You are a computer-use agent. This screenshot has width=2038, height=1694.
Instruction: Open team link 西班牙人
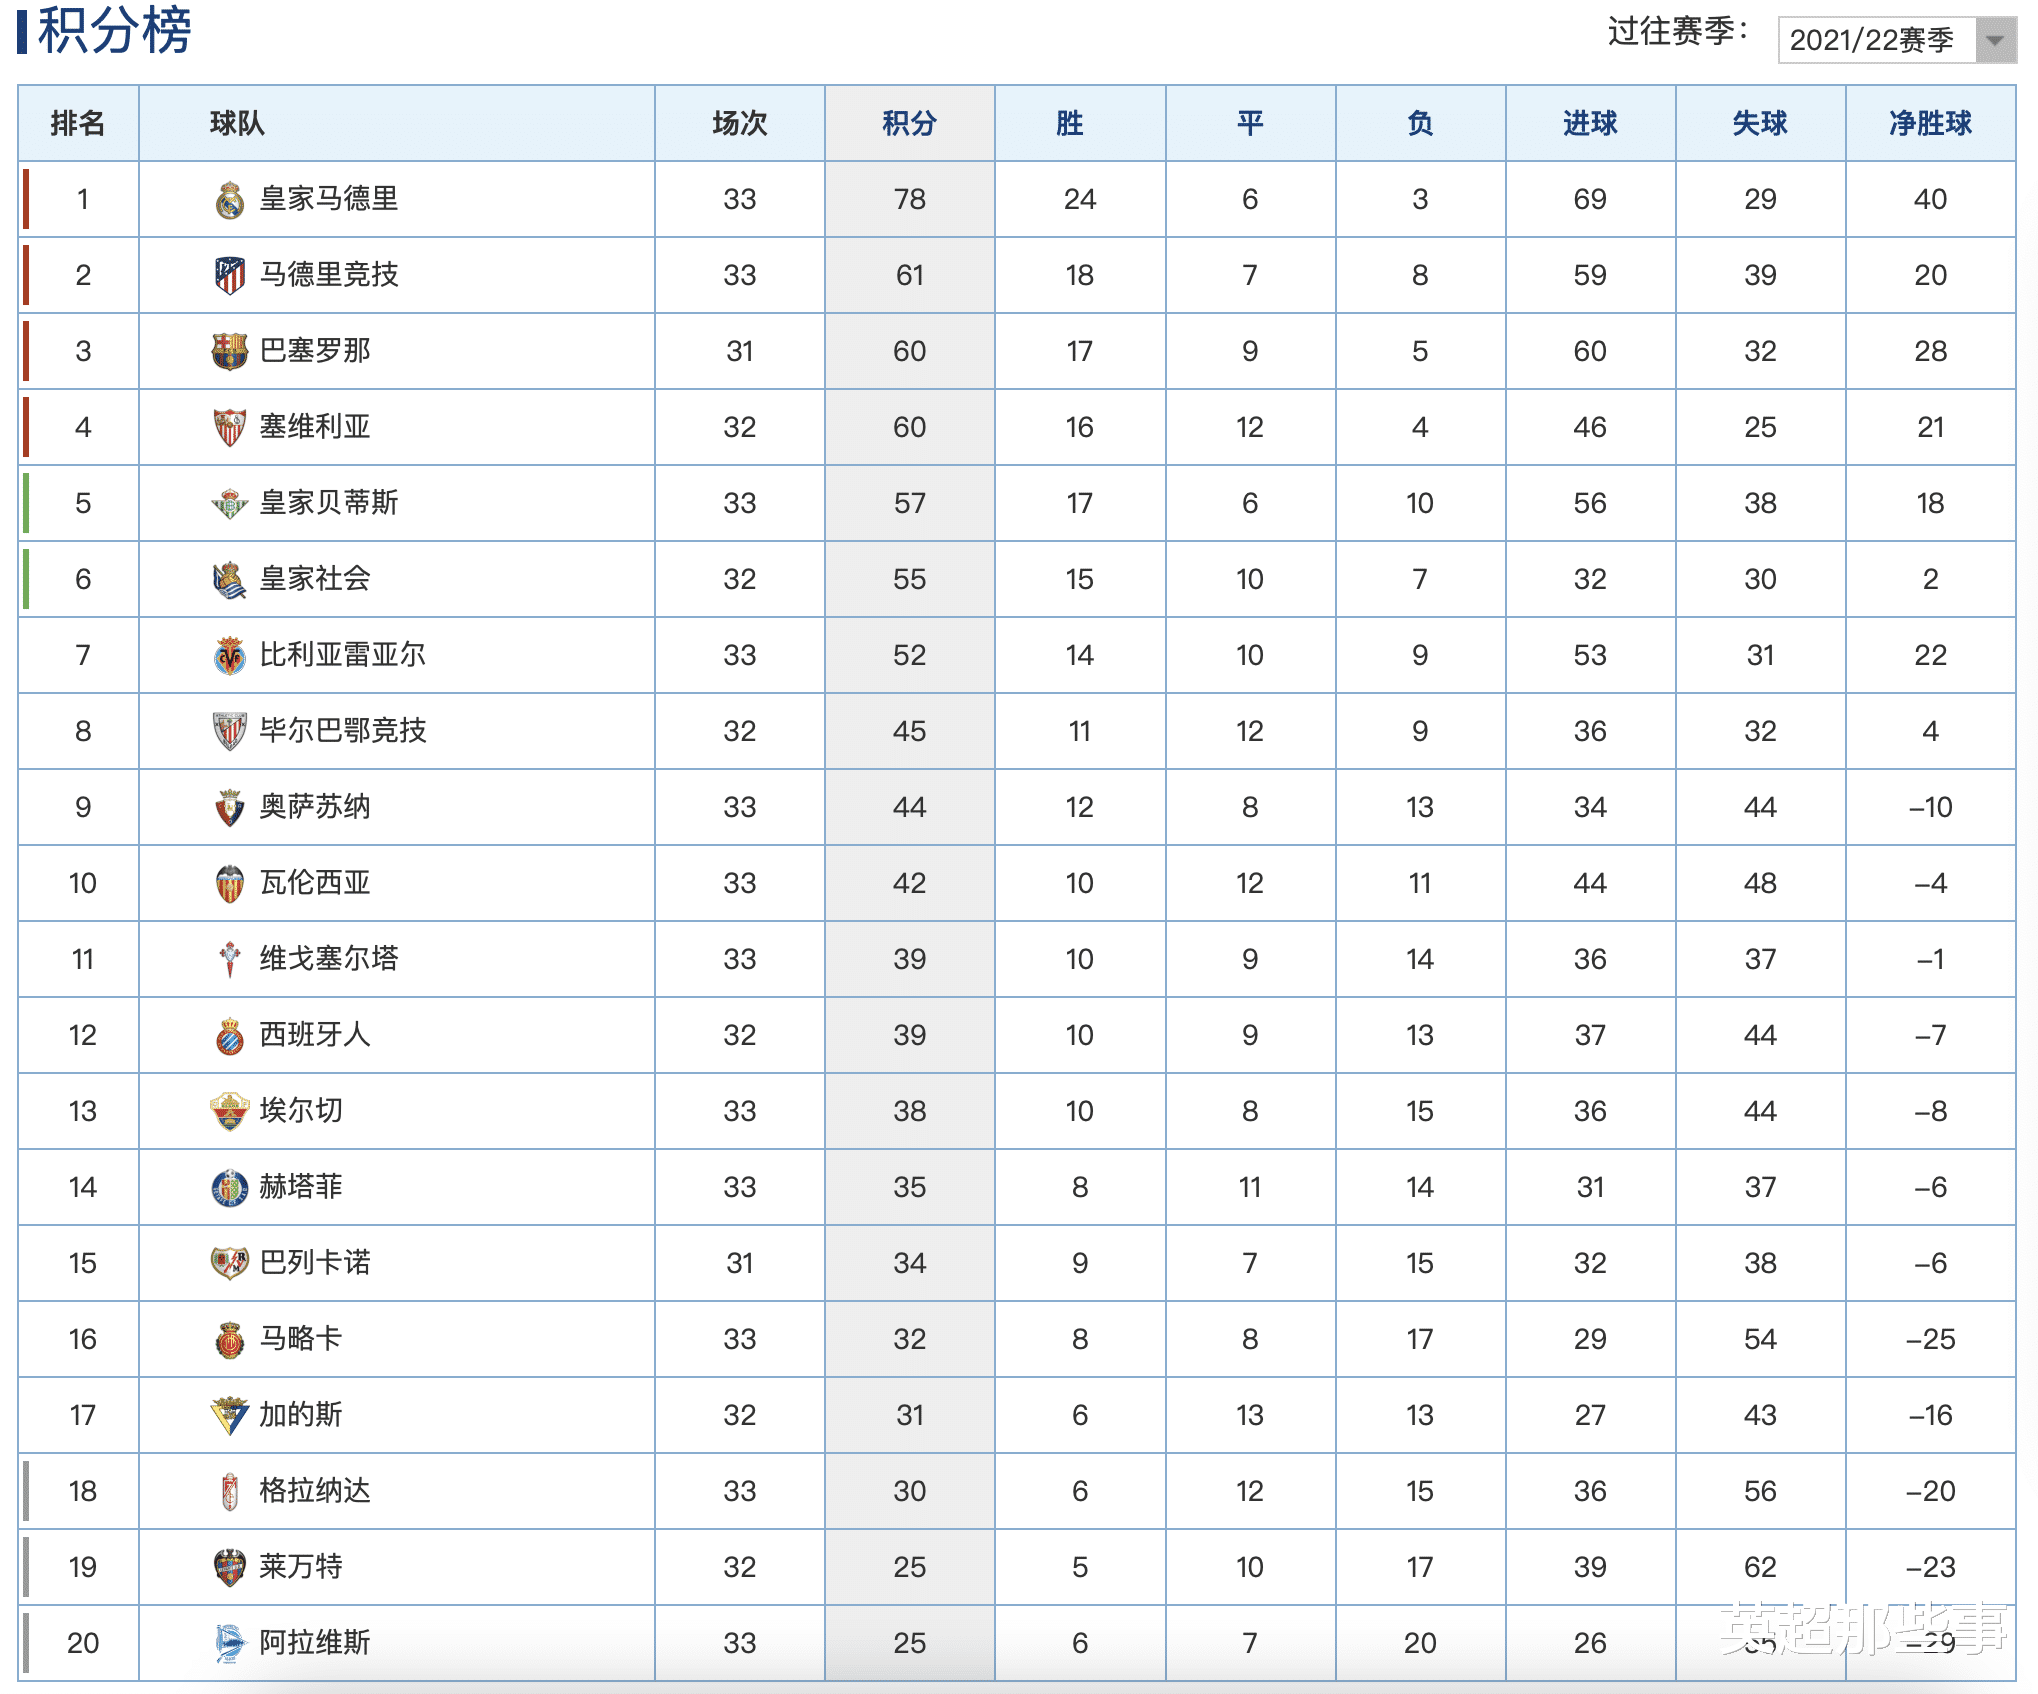pos(315,1035)
